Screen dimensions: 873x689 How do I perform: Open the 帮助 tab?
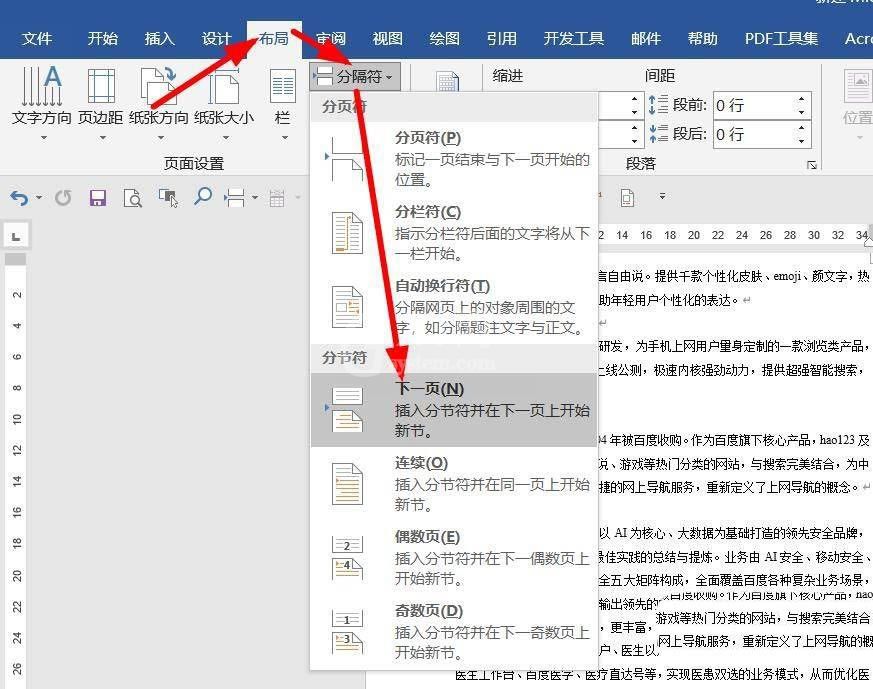coord(703,38)
